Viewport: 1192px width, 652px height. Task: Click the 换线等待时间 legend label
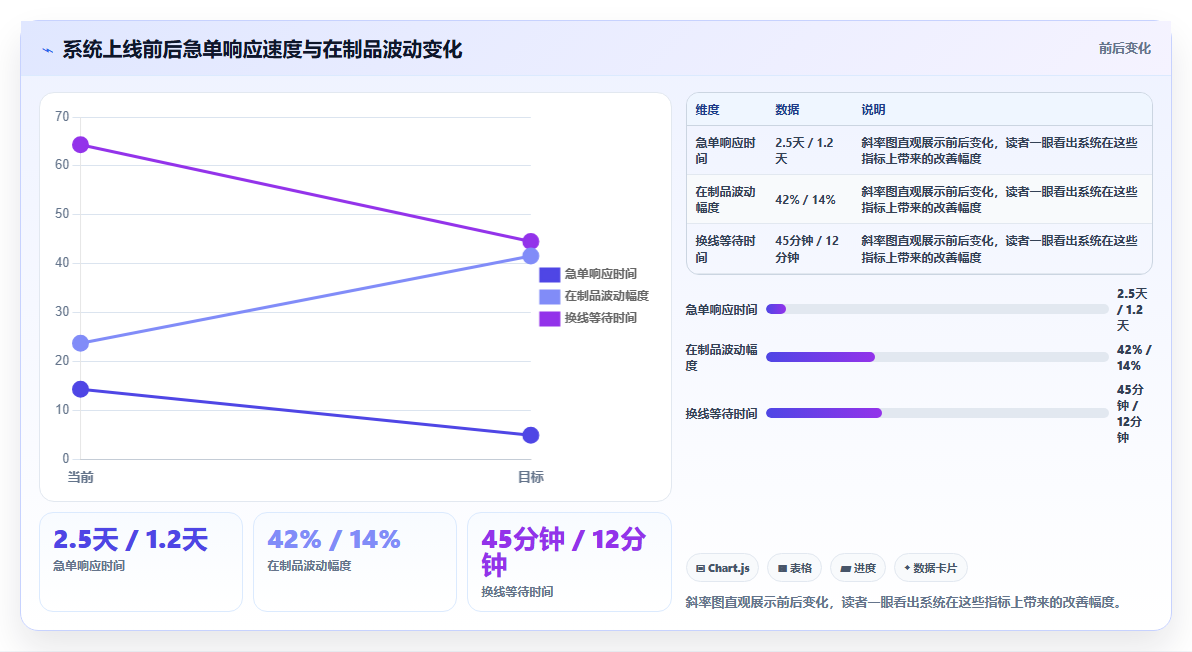point(601,318)
